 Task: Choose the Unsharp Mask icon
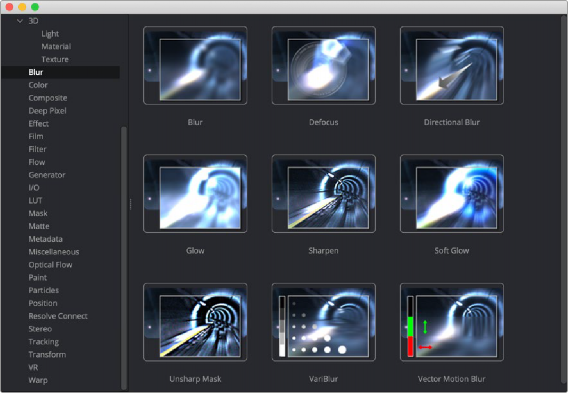(195, 322)
